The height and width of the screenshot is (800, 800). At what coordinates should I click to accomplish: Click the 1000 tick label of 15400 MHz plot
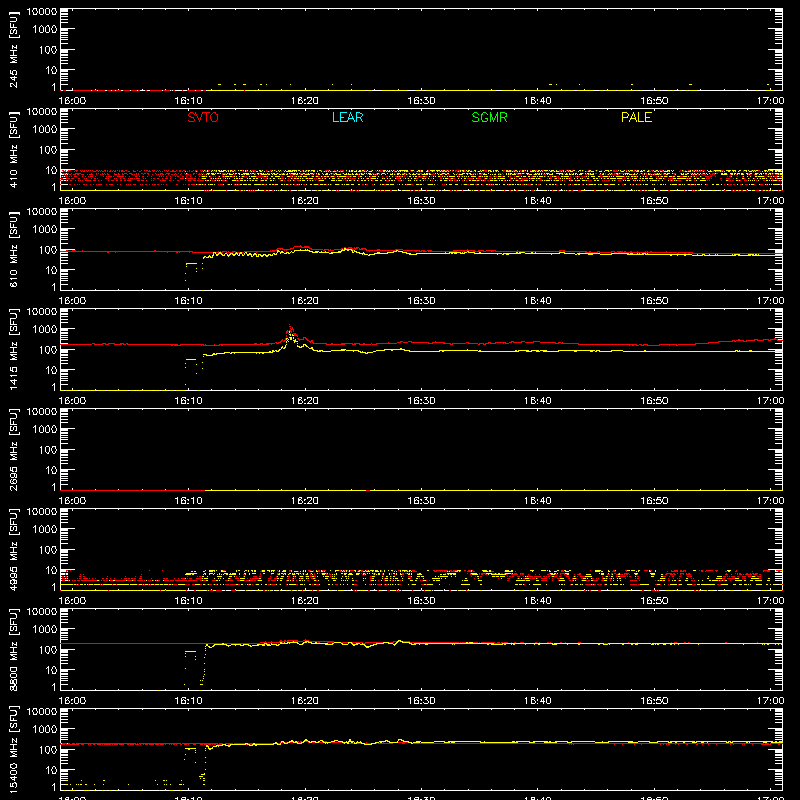(45, 730)
